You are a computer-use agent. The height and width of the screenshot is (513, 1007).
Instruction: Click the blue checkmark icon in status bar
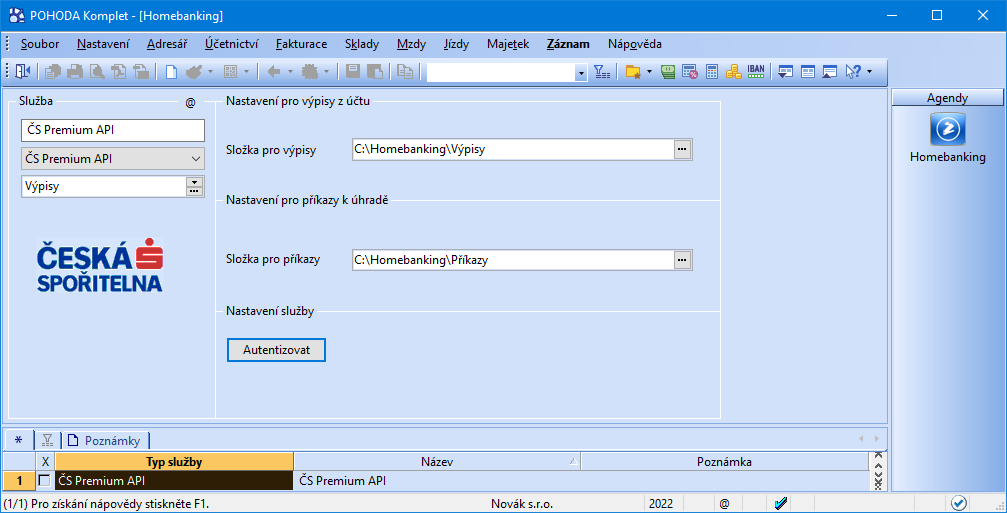pyautogui.click(x=782, y=503)
